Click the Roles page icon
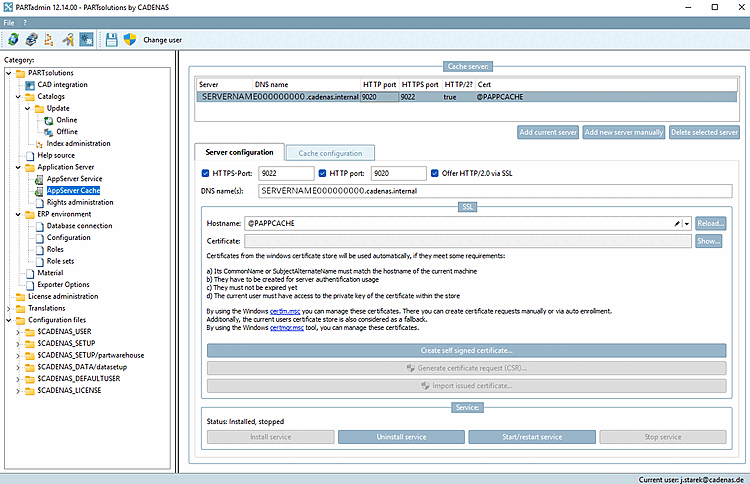The image size is (750, 484). click(40, 250)
